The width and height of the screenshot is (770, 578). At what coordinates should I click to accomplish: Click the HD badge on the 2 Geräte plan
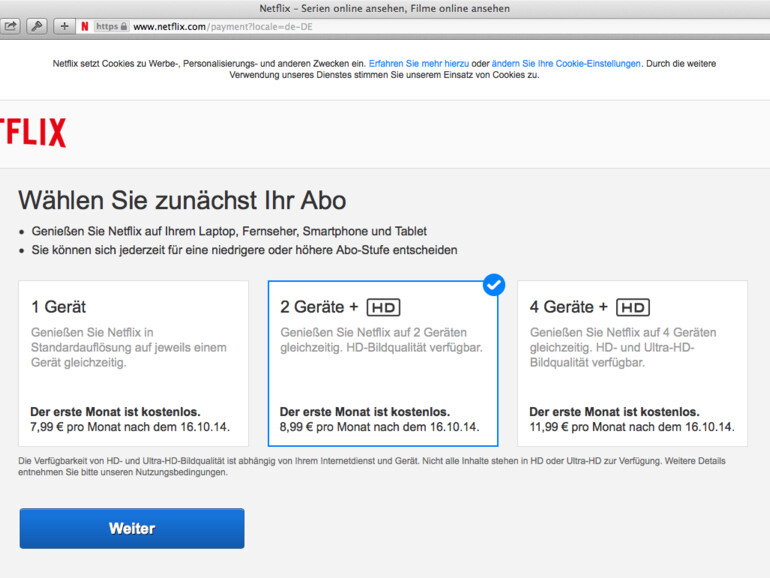click(384, 307)
